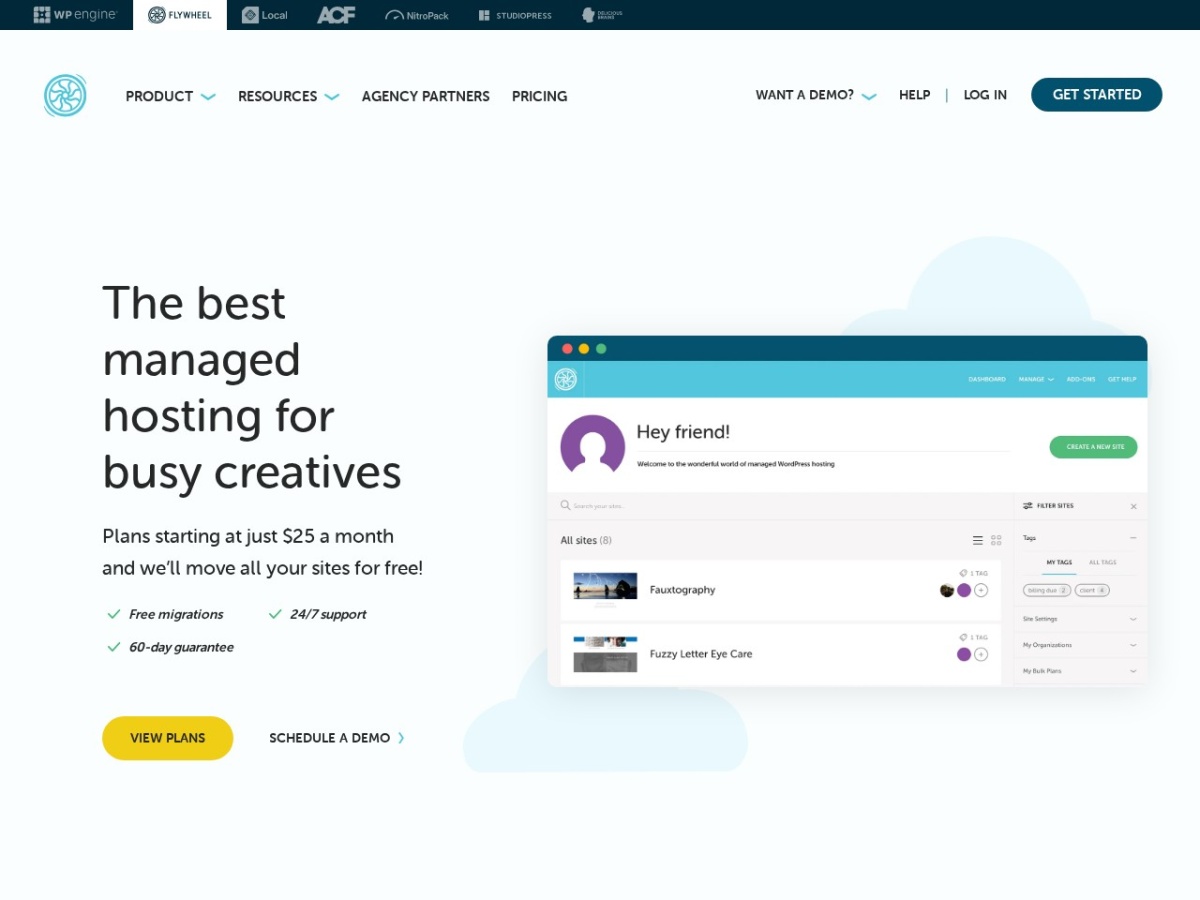Click the 1 TAG label on Fuzzy Letter
This screenshot has width=1200, height=900.
[x=974, y=637]
